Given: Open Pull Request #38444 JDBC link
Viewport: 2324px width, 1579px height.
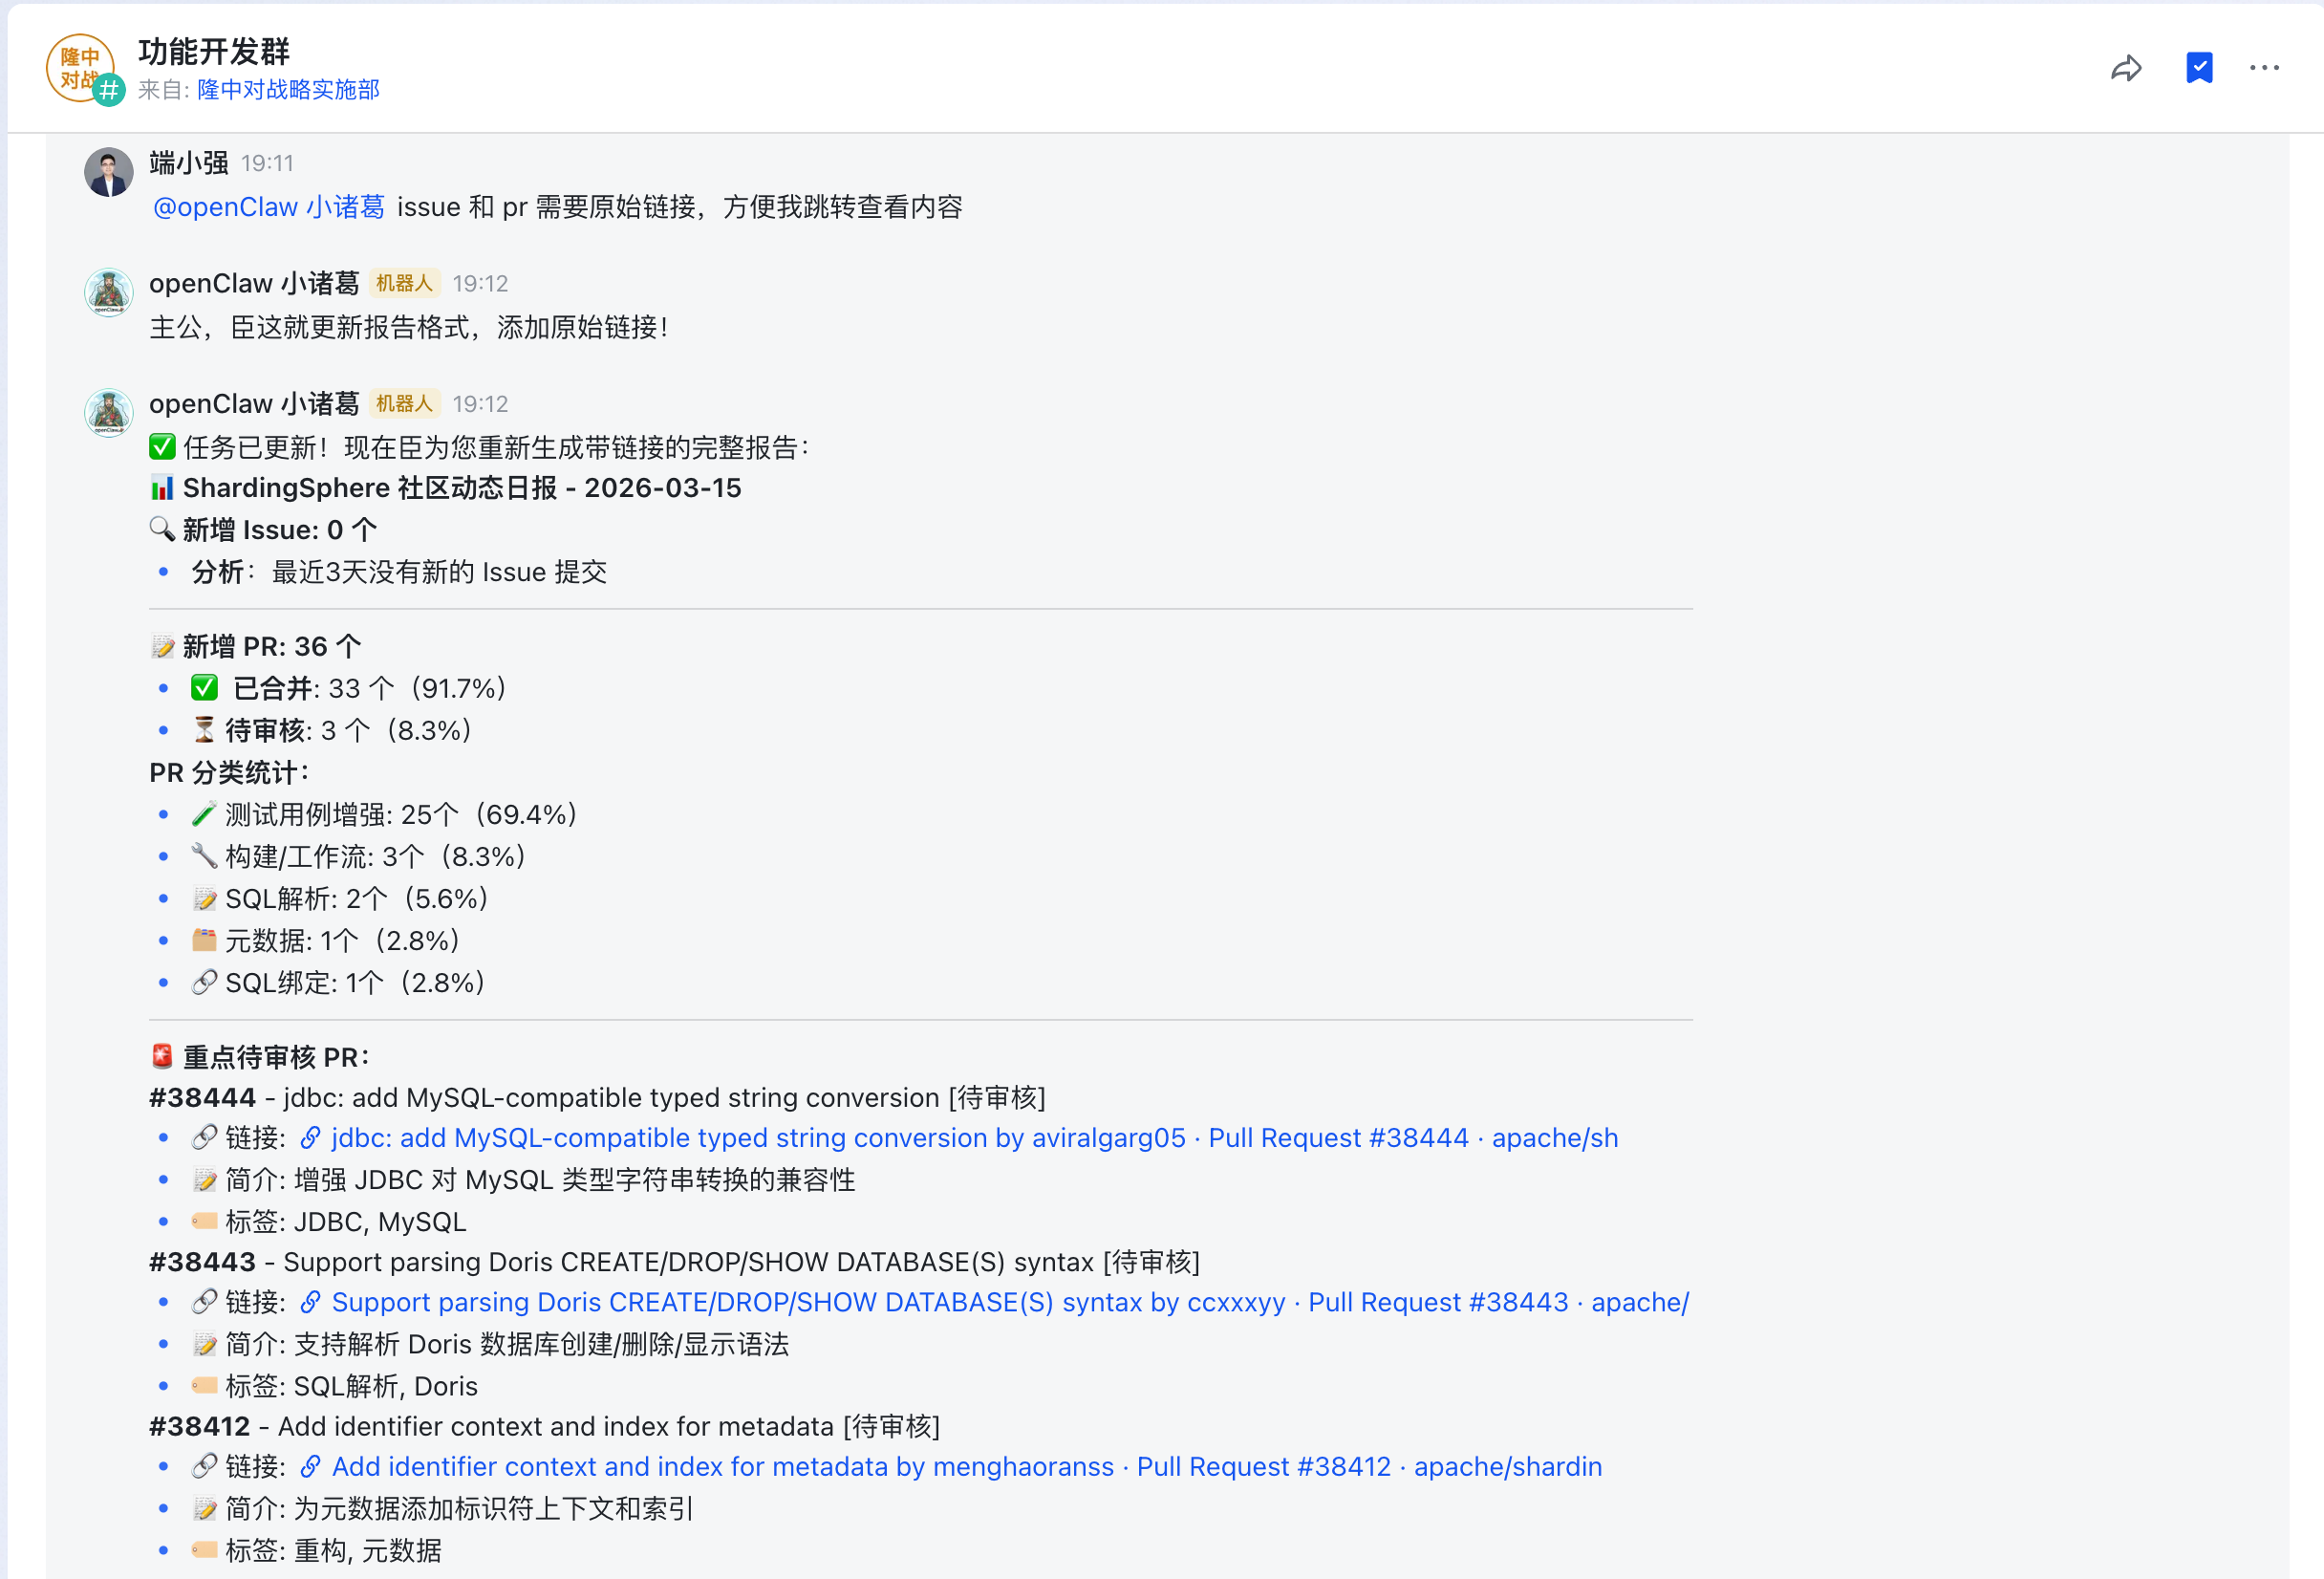Looking at the screenshot, I should (x=960, y=1138).
